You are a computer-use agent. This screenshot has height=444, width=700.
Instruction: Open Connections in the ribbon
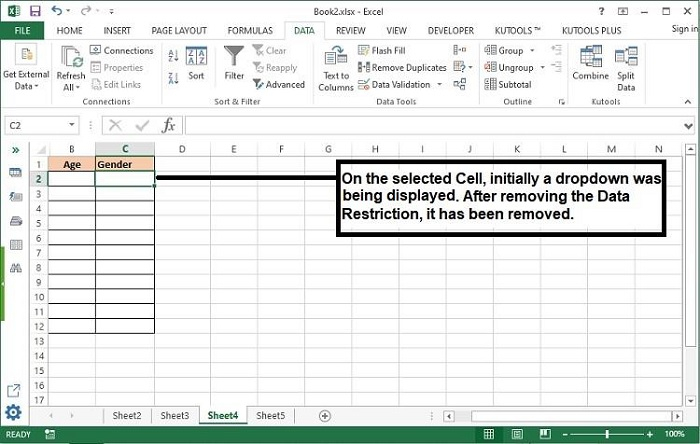tap(121, 50)
